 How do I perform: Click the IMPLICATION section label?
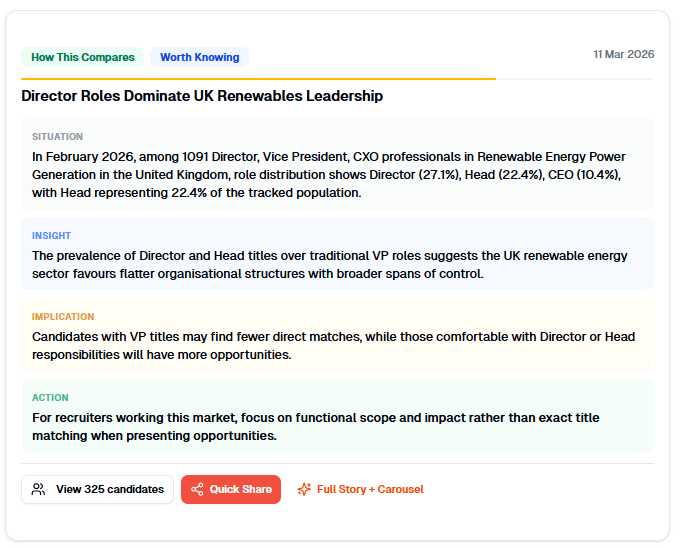tap(63, 317)
